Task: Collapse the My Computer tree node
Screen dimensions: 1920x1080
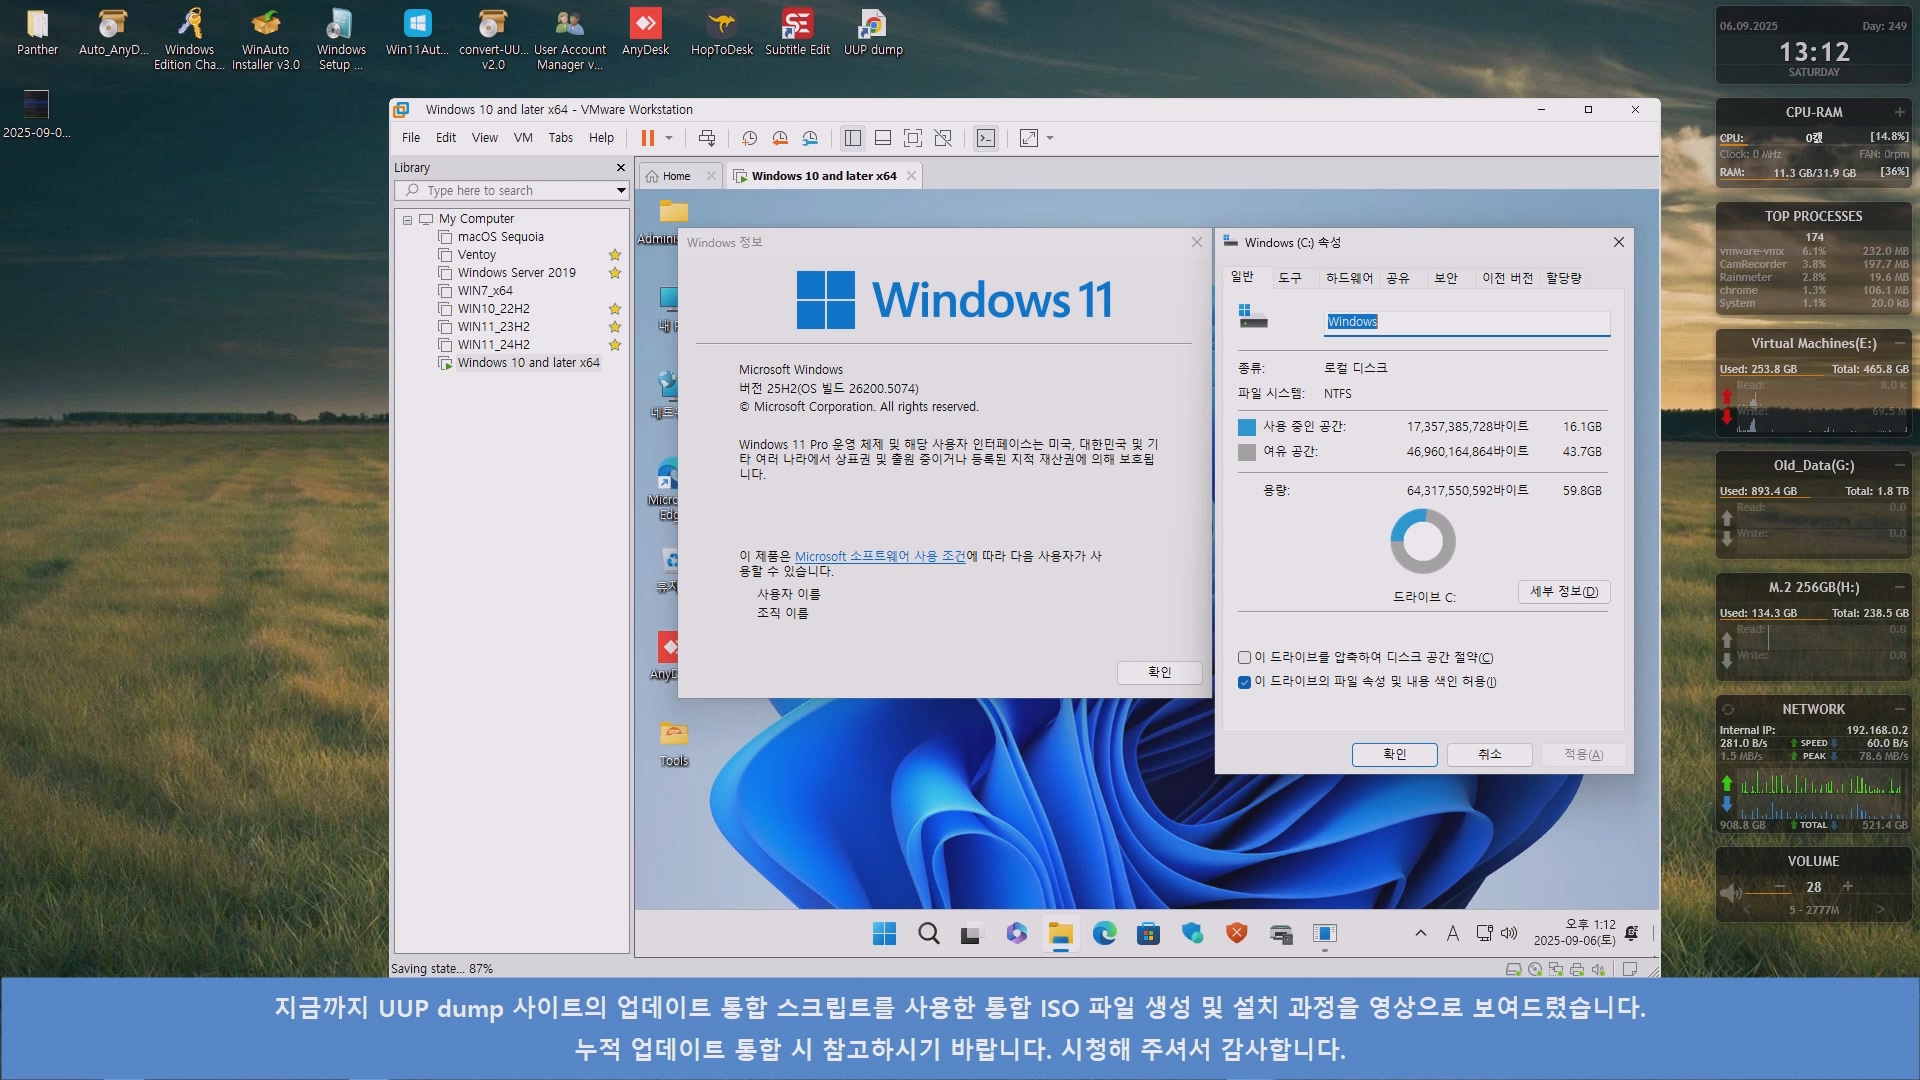Action: pos(407,219)
